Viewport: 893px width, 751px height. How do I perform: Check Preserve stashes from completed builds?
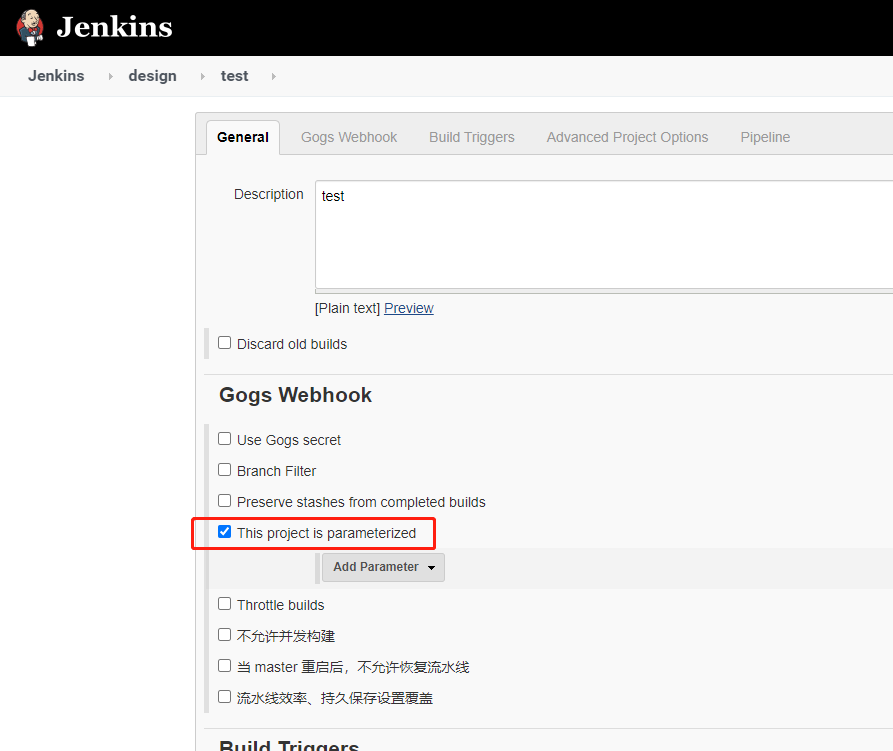pyautogui.click(x=224, y=501)
